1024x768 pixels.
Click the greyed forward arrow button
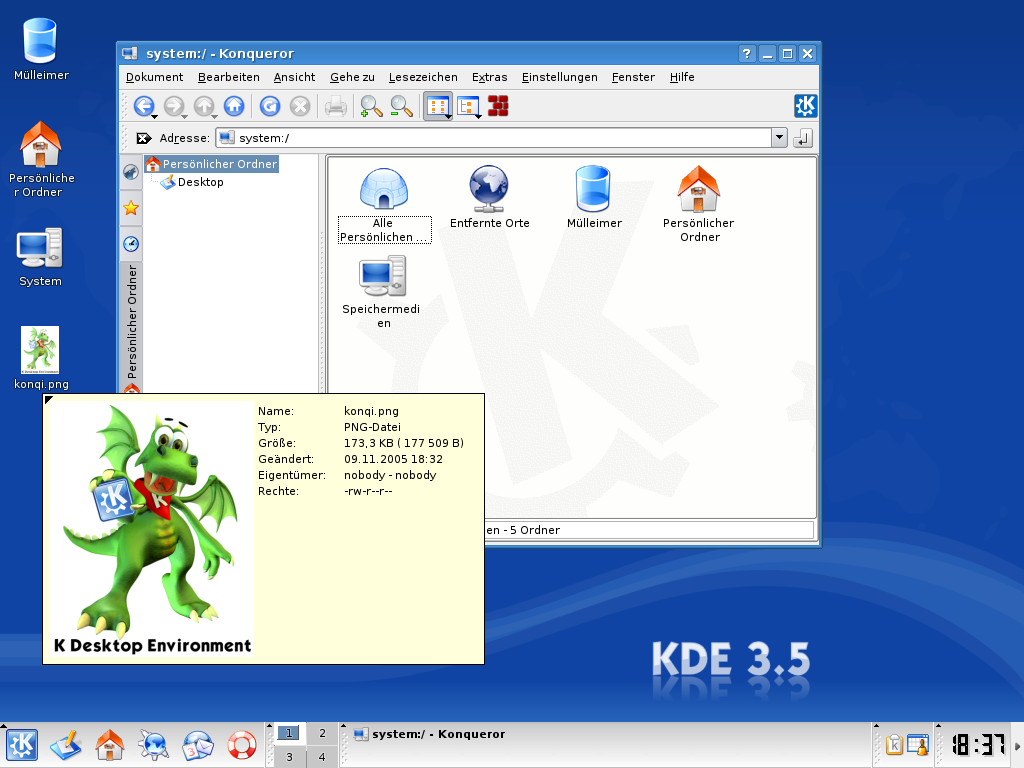point(174,106)
